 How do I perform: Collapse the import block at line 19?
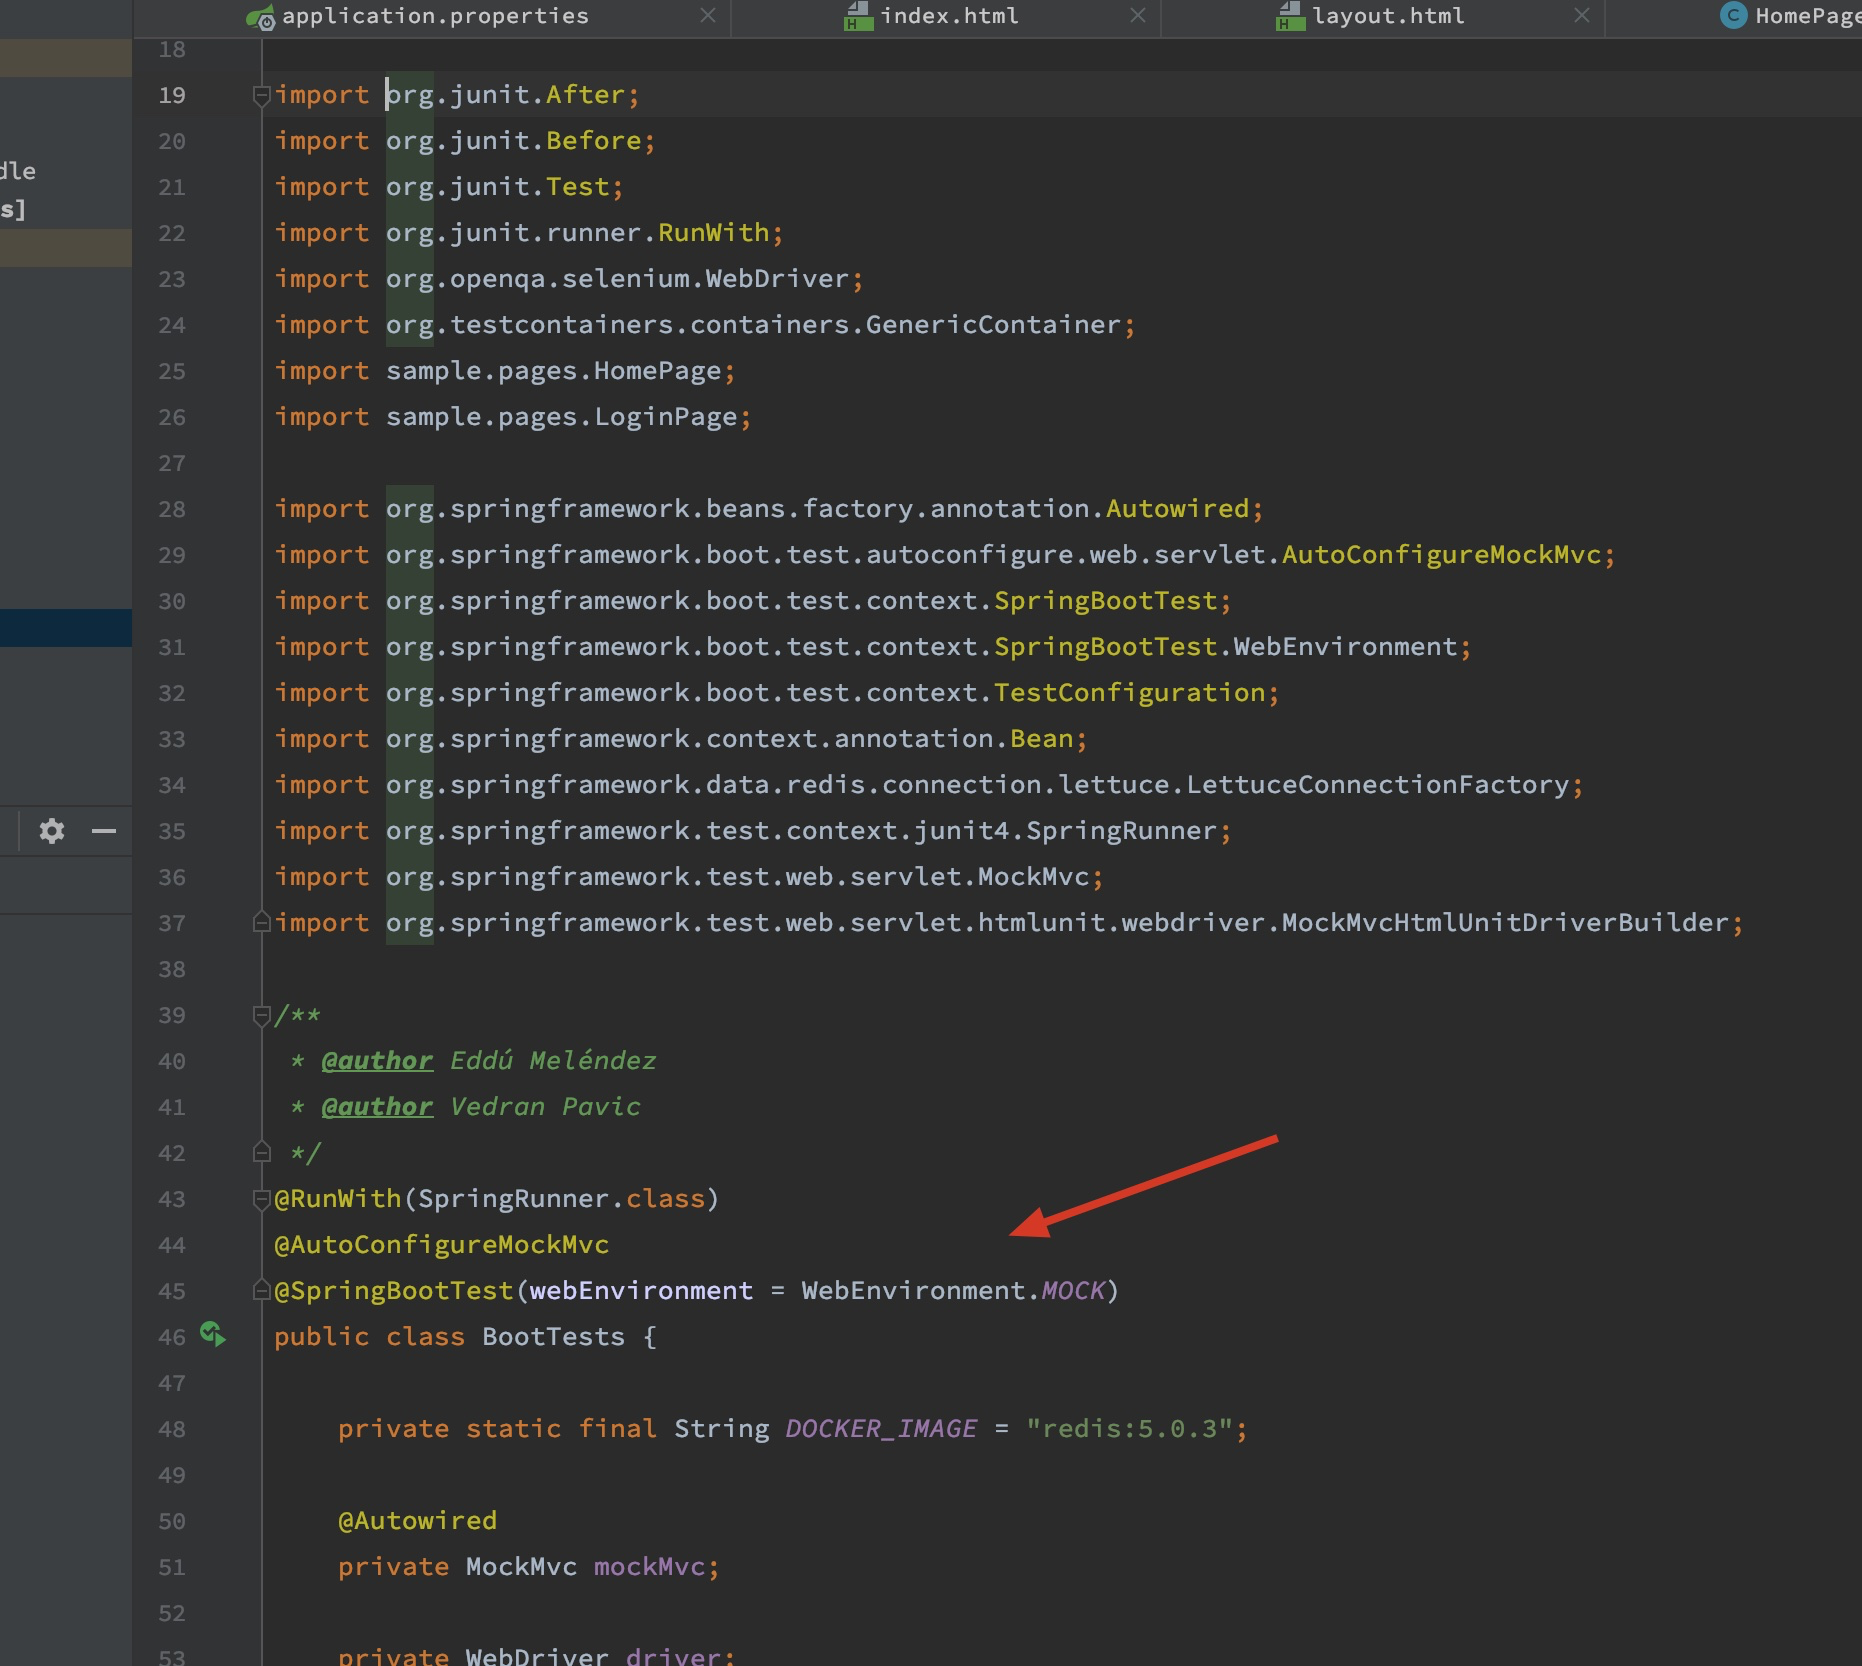tap(262, 96)
